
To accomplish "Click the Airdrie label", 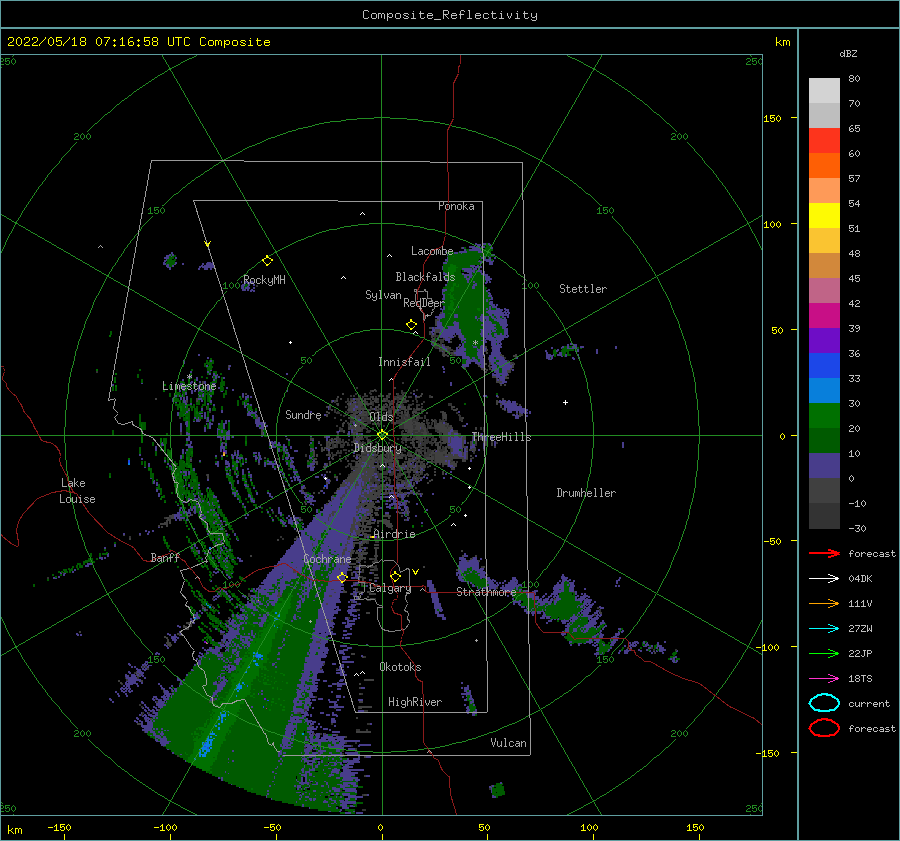I will click(394, 534).
